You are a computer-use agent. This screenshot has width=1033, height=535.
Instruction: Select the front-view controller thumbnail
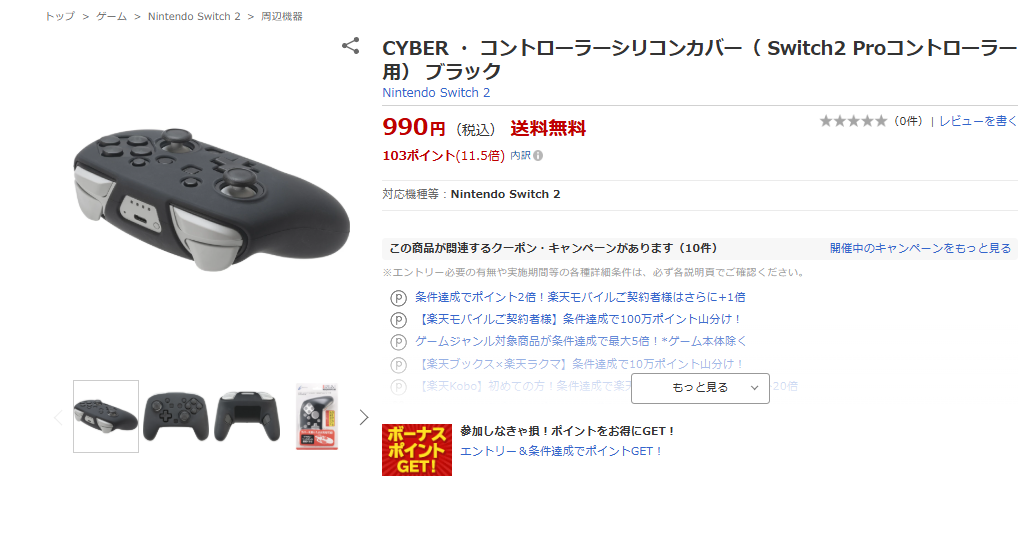pyautogui.click(x=176, y=416)
